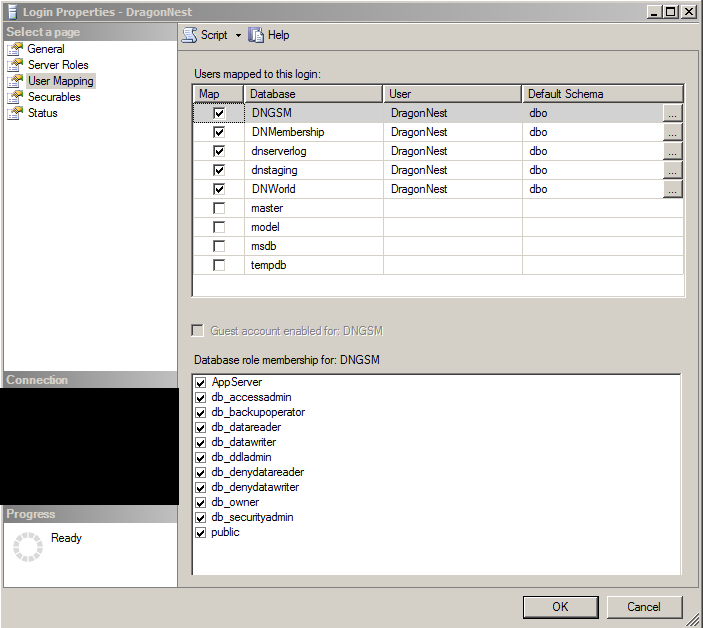This screenshot has height=628, width=703.
Task: Select the master database cell
Action: [x=314, y=208]
